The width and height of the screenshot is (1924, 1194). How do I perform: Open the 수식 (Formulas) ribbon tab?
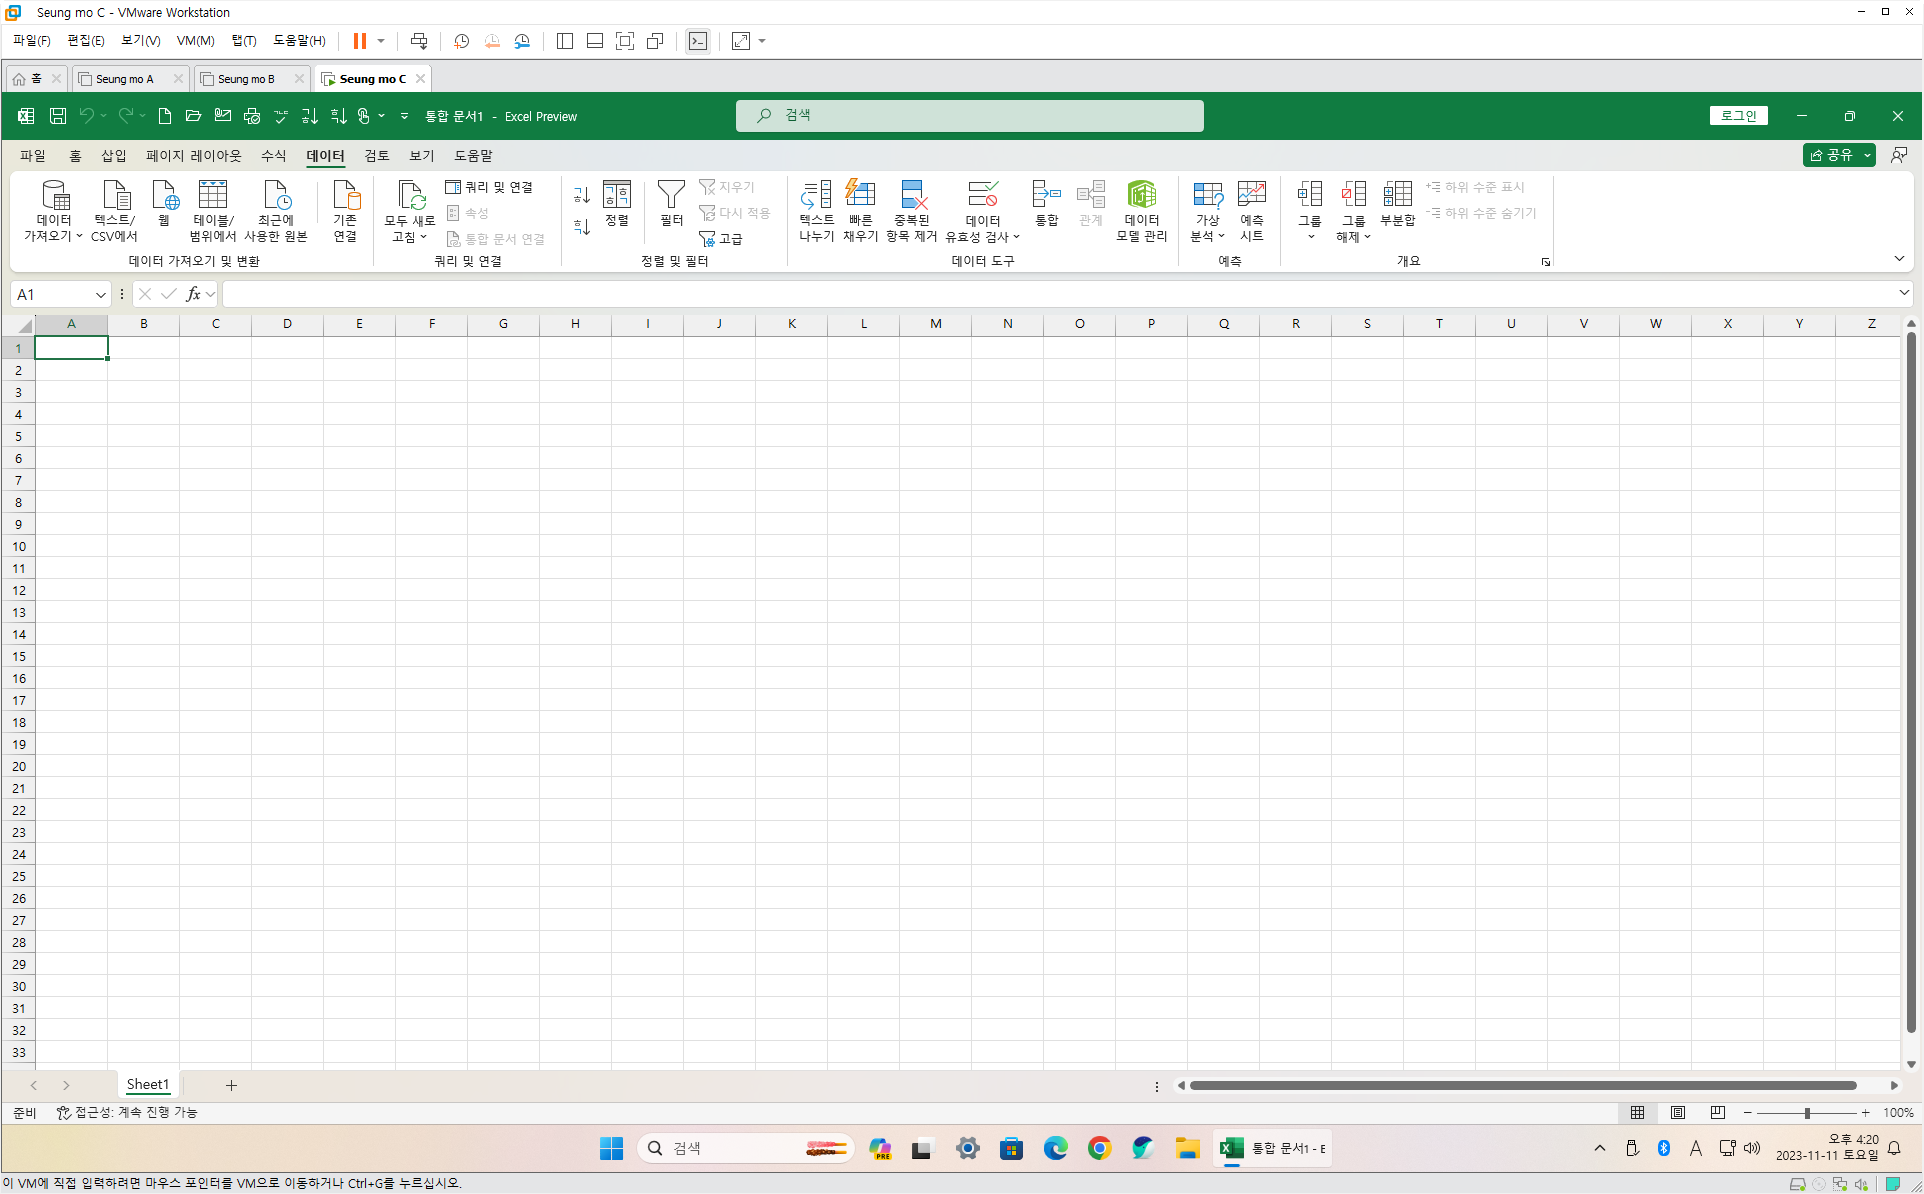coord(273,156)
